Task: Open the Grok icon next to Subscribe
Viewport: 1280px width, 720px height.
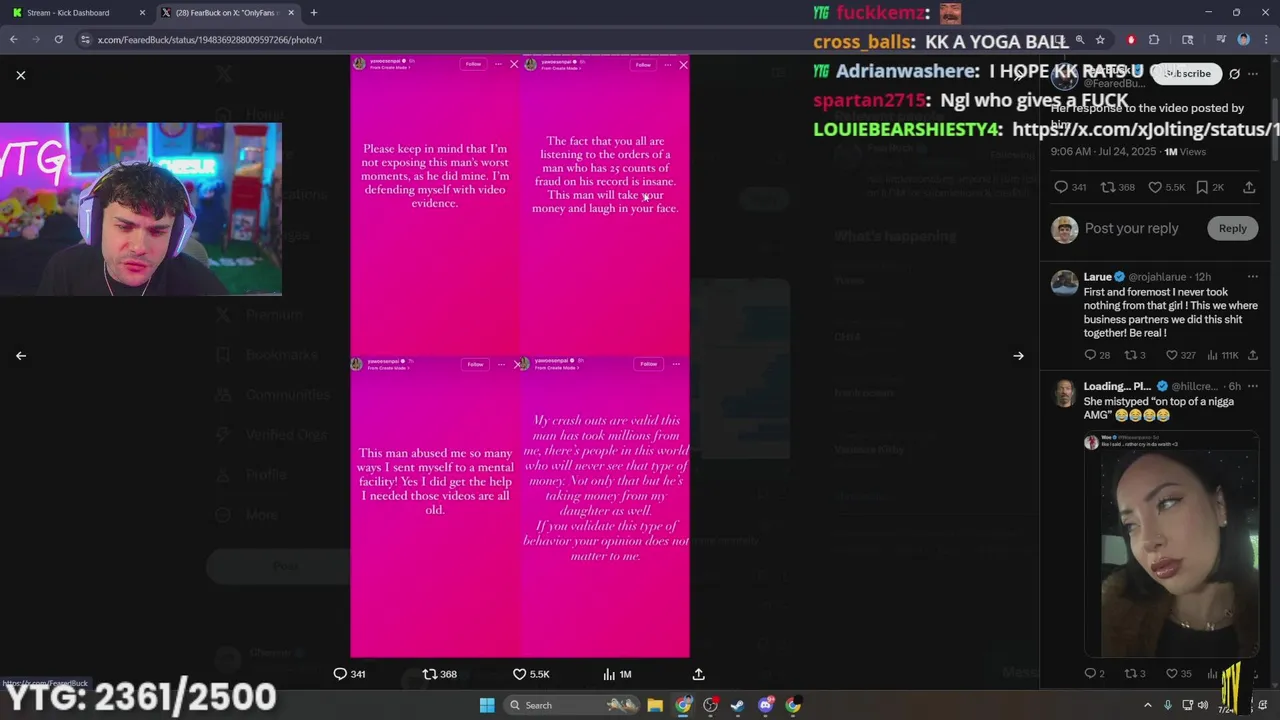Action: [x=1235, y=73]
